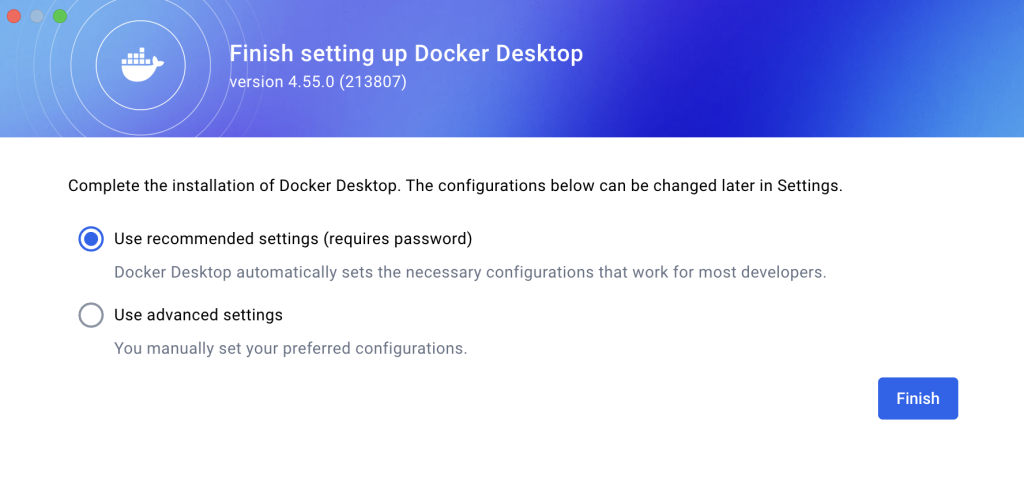Select the recommended settings radio button
1024x479 pixels.
pyautogui.click(x=91, y=239)
